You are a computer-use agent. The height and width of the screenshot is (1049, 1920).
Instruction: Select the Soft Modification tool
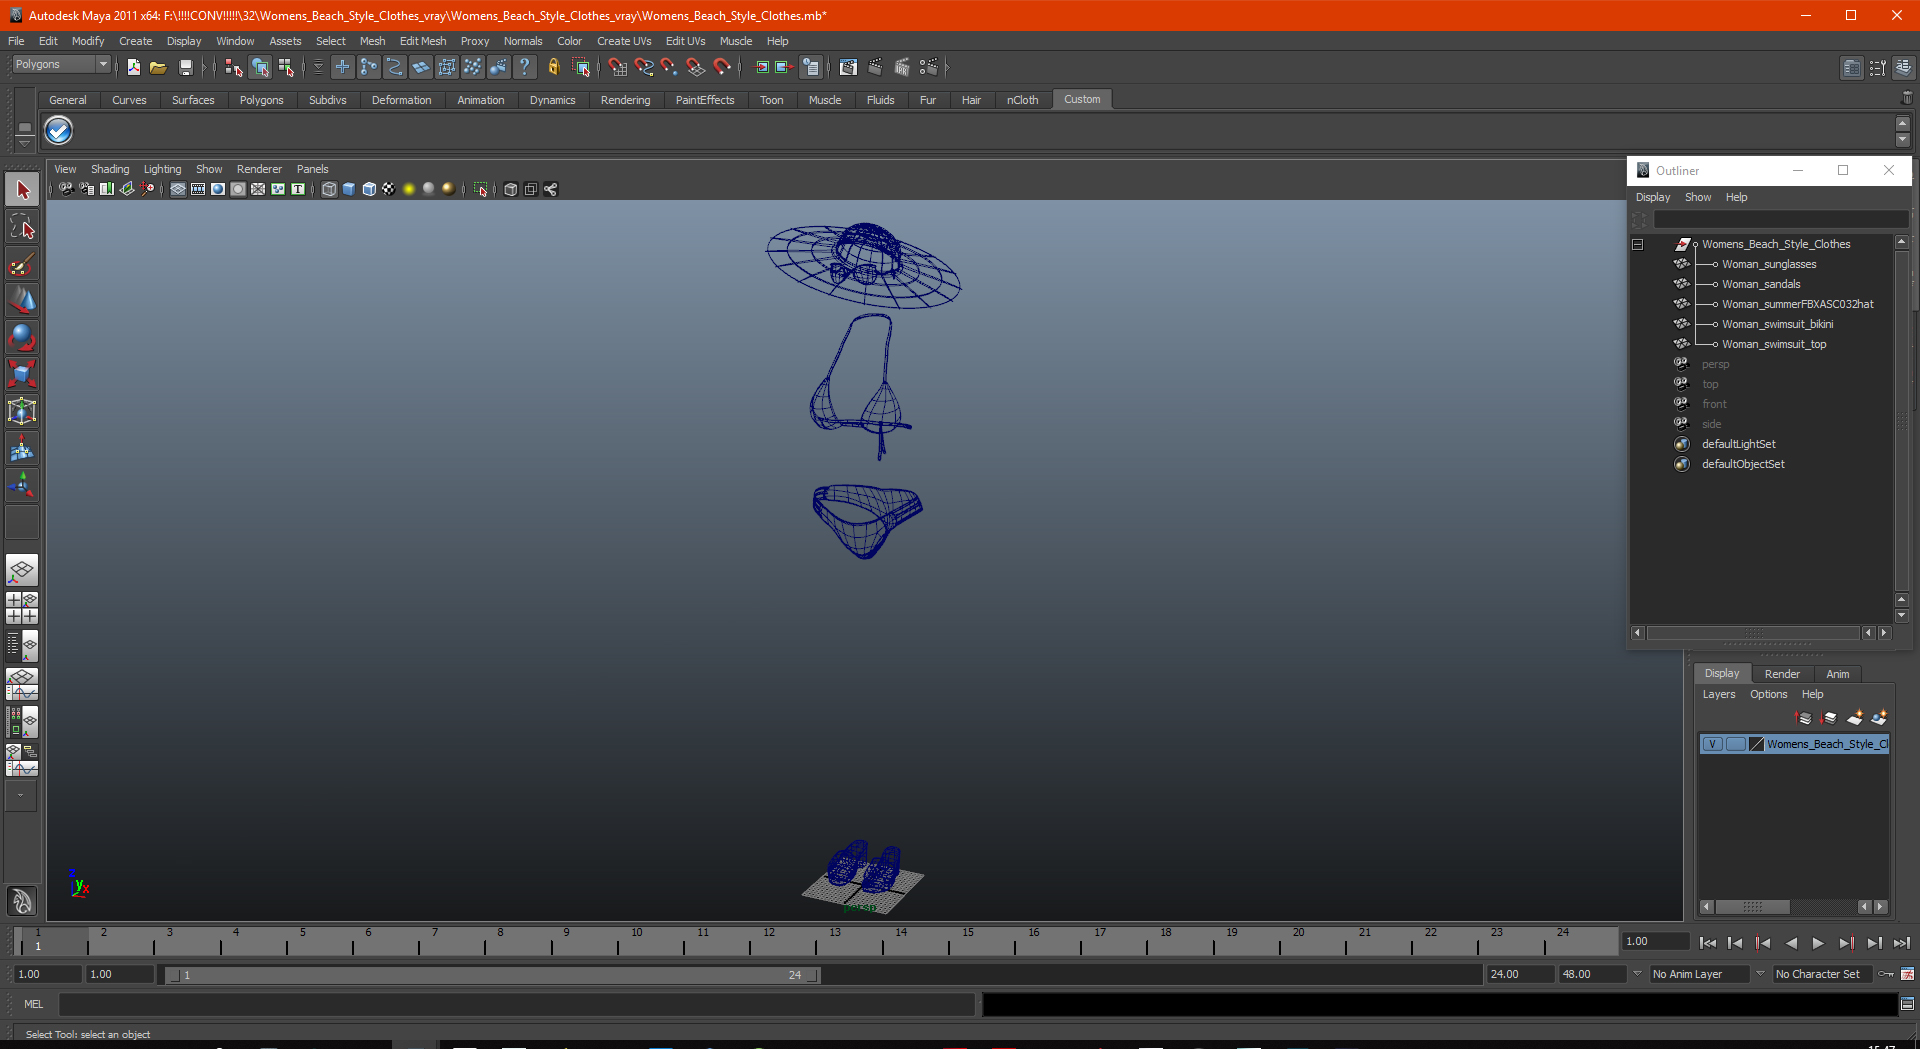22,448
